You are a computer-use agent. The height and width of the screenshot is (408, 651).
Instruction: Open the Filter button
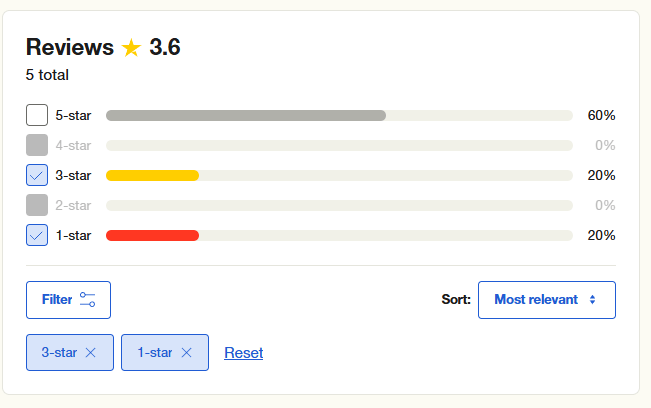click(x=69, y=300)
